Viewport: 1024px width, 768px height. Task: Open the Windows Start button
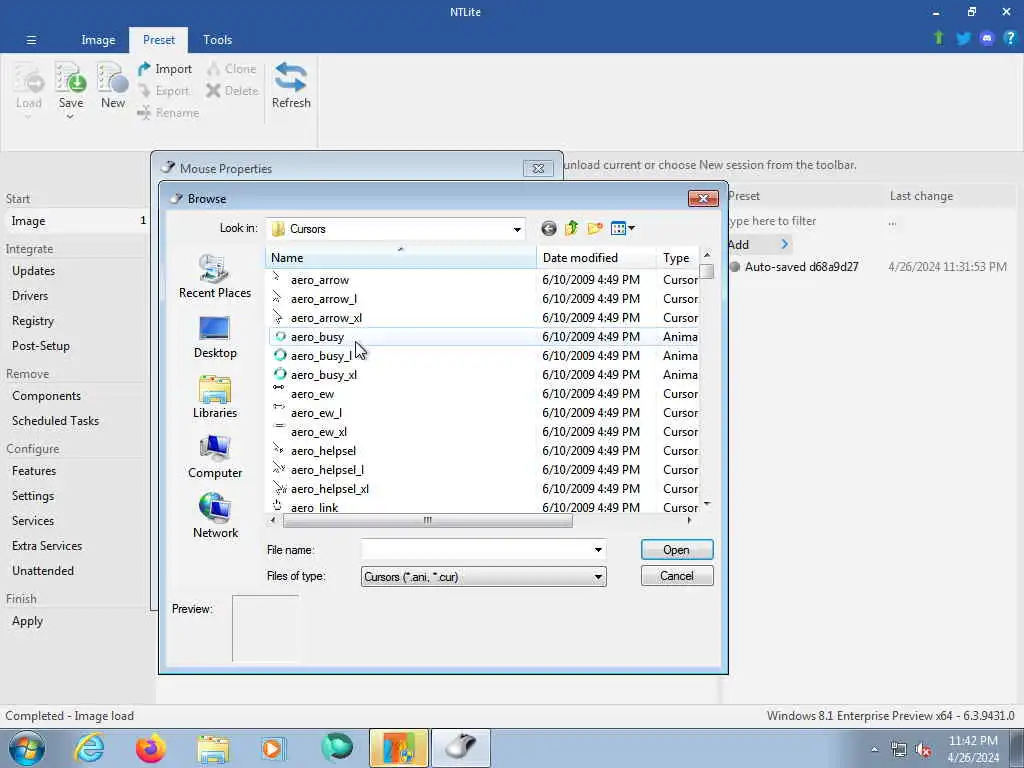27,748
